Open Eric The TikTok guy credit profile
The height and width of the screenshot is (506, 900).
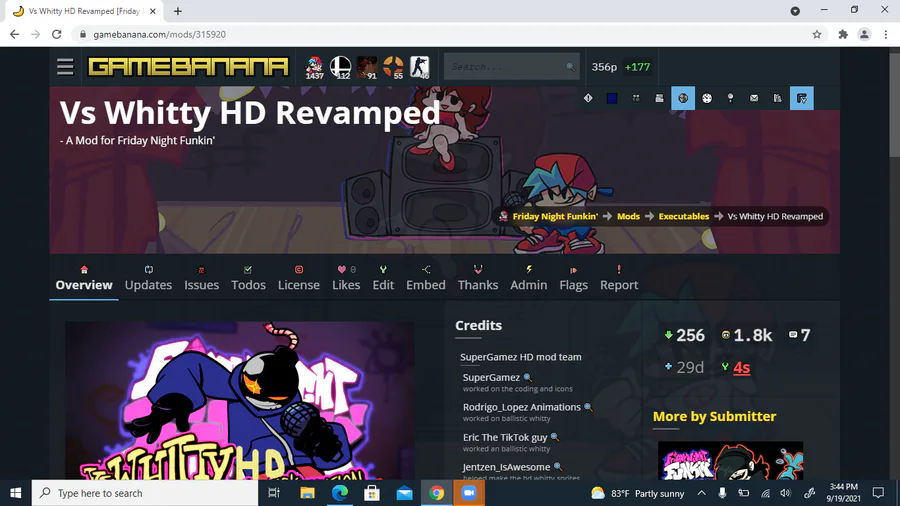tap(505, 437)
